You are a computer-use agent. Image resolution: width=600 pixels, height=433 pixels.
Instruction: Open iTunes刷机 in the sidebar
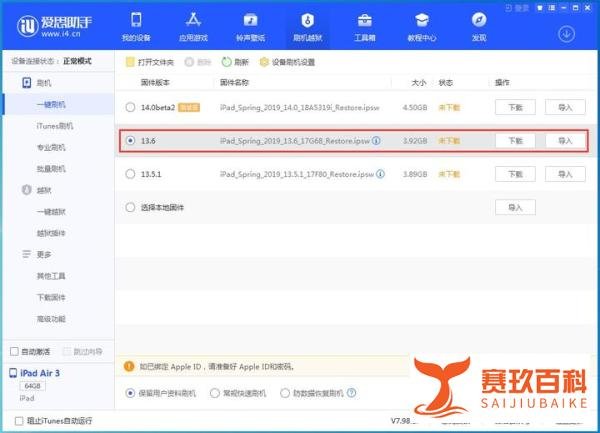pyautogui.click(x=55, y=126)
